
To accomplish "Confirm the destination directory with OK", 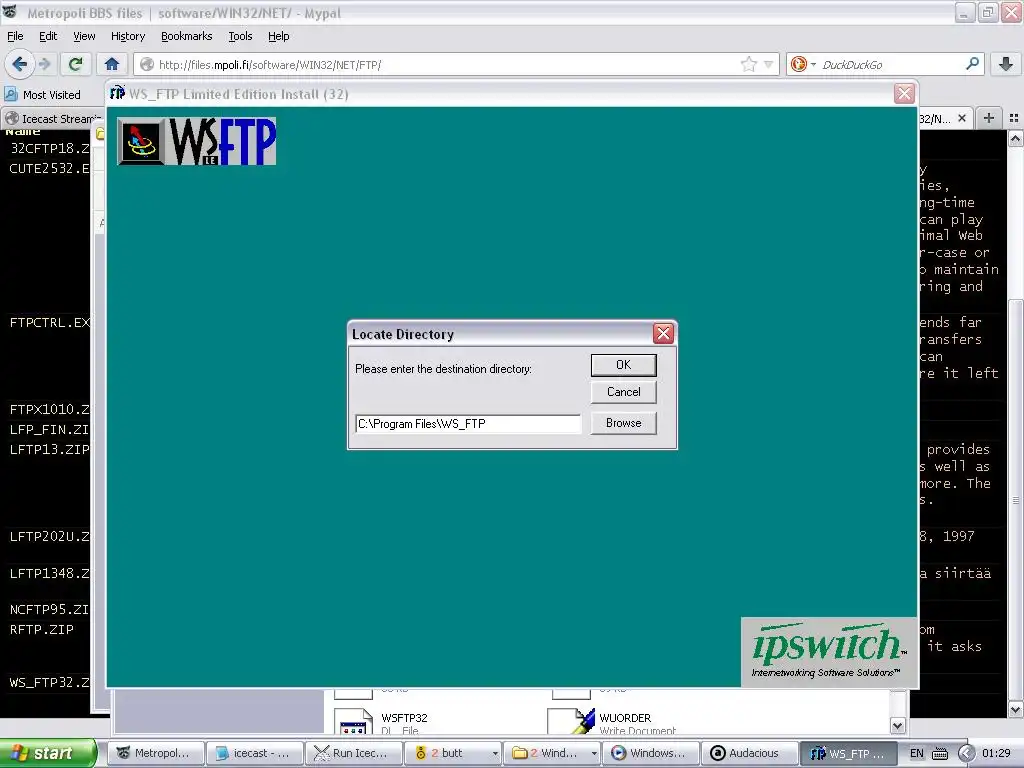I will 623,365.
